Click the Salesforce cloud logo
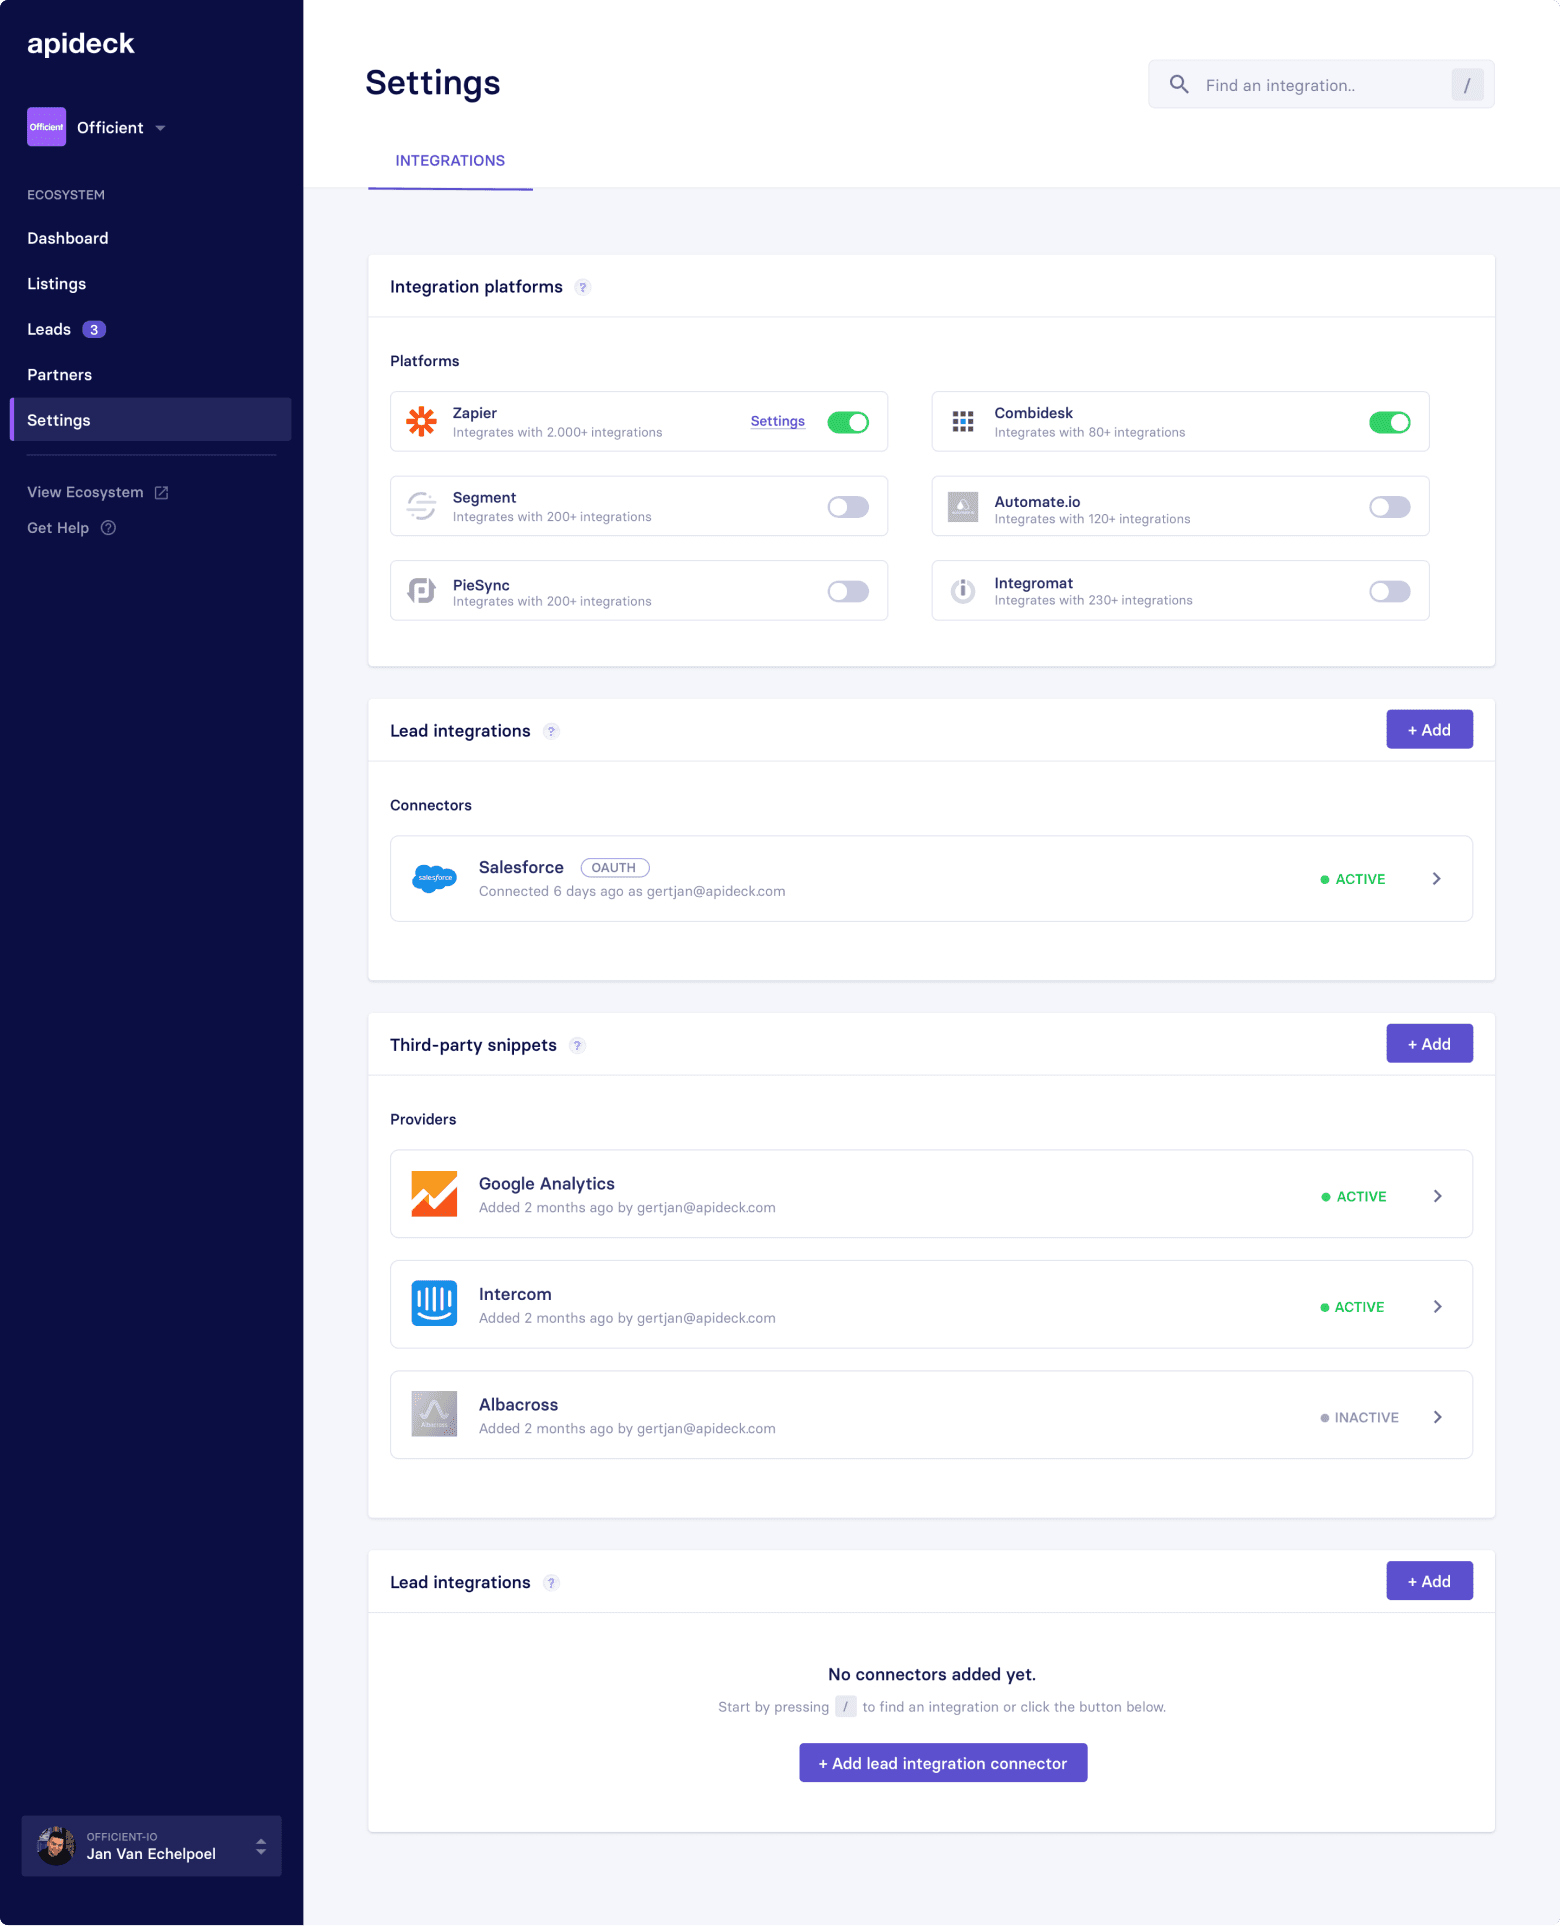This screenshot has width=1560, height=1926. coord(435,878)
